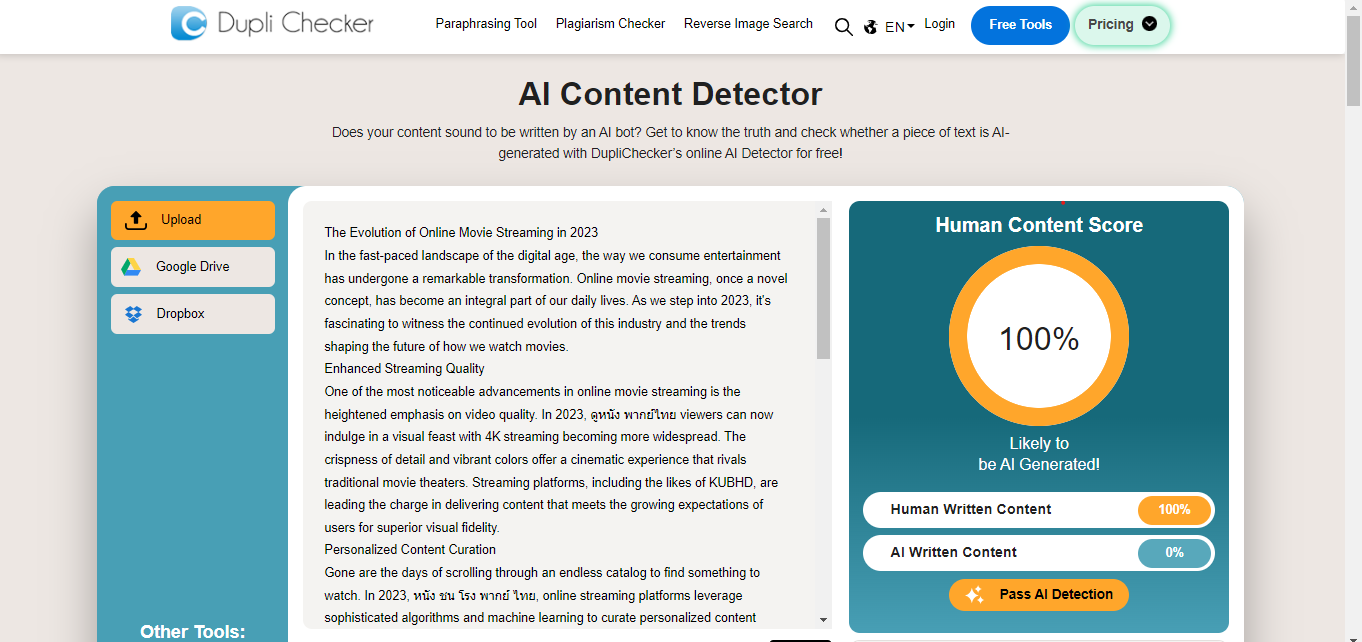Choose the Google Drive upload option
1362x642 pixels.
(193, 267)
